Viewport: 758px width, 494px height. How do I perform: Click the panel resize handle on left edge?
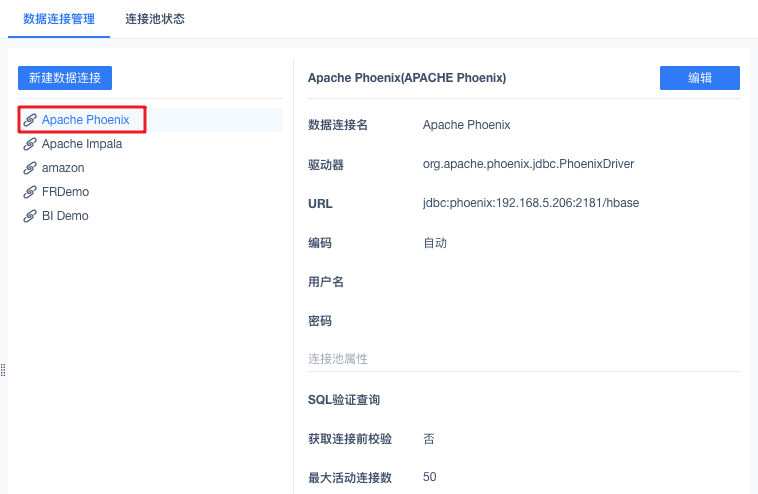point(3,370)
